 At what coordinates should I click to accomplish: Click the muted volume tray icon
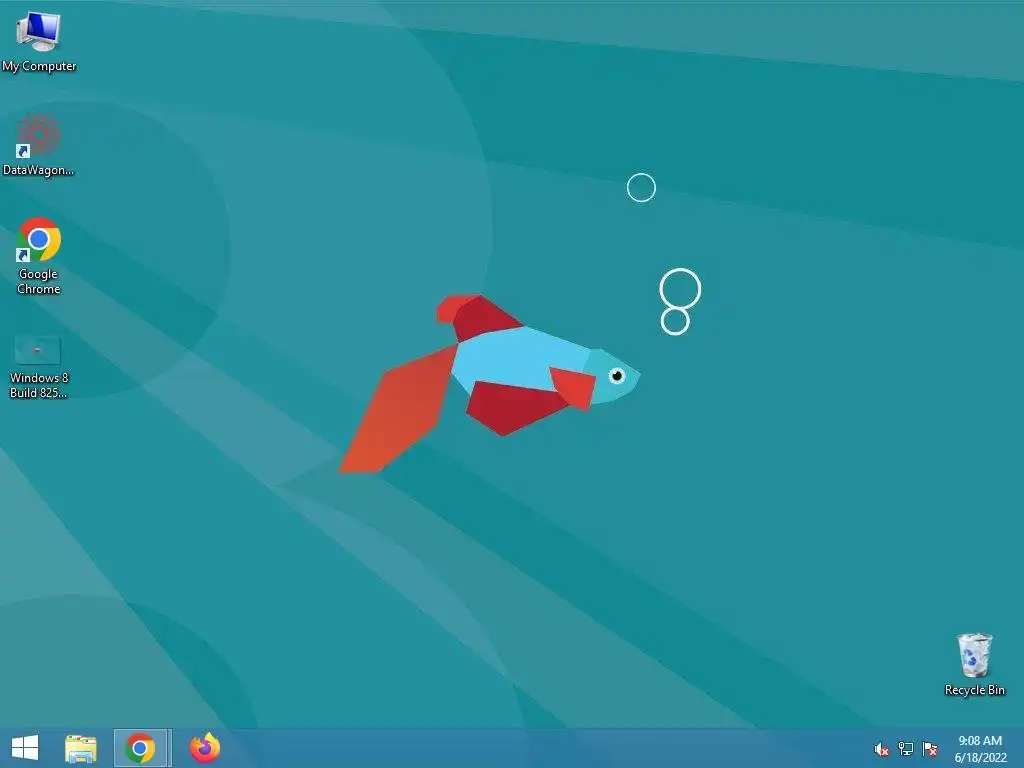click(x=882, y=749)
